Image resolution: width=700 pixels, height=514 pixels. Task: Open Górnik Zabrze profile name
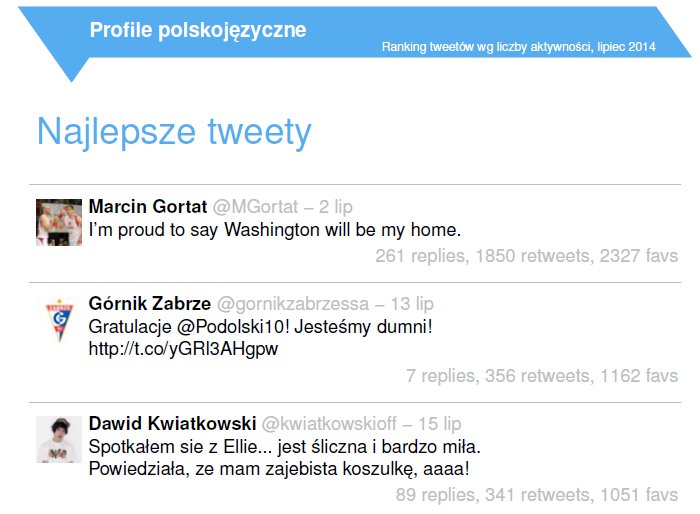150,303
